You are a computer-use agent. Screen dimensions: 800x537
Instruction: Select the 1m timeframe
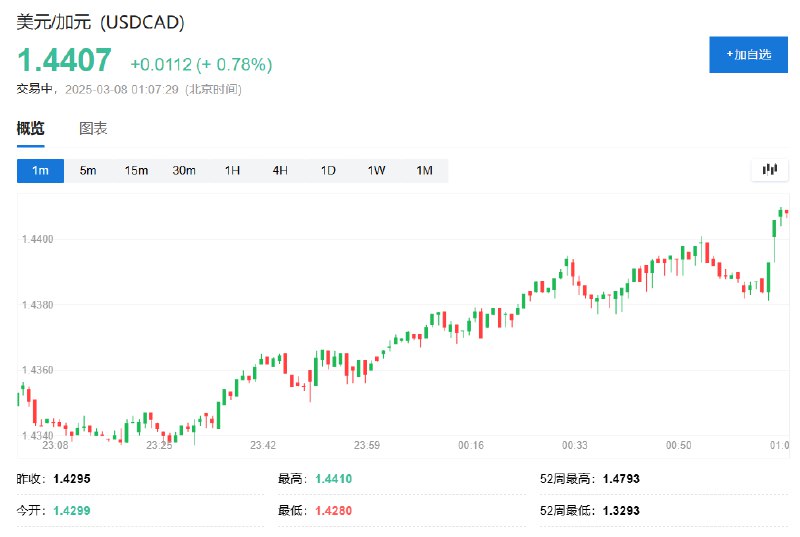pos(40,170)
